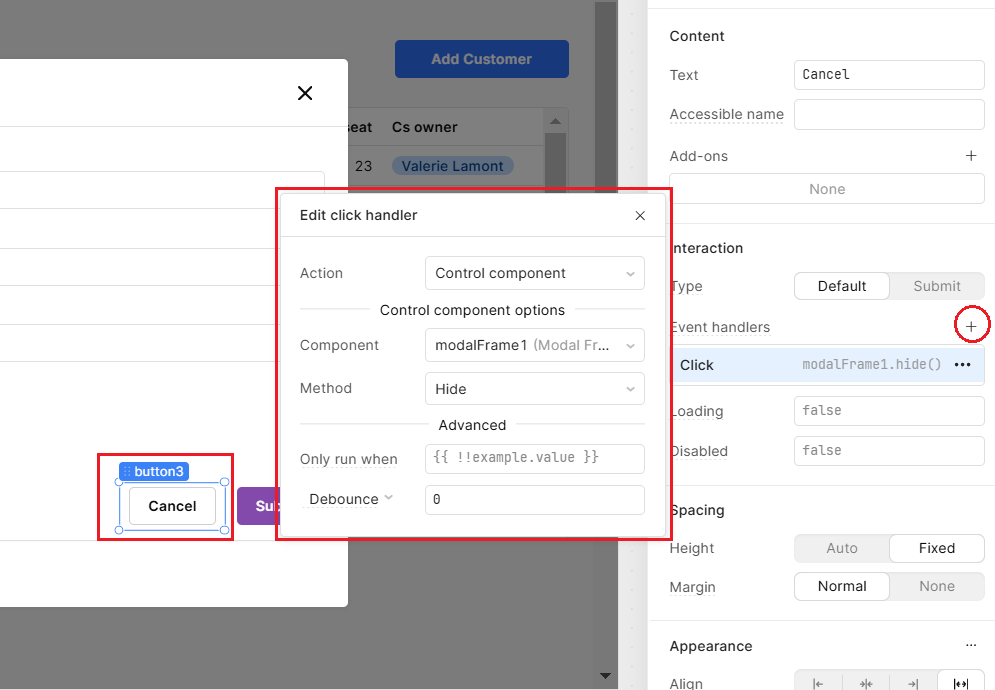
Task: Select the Click modalFrame1.hide() event handler row
Action: pos(828,365)
